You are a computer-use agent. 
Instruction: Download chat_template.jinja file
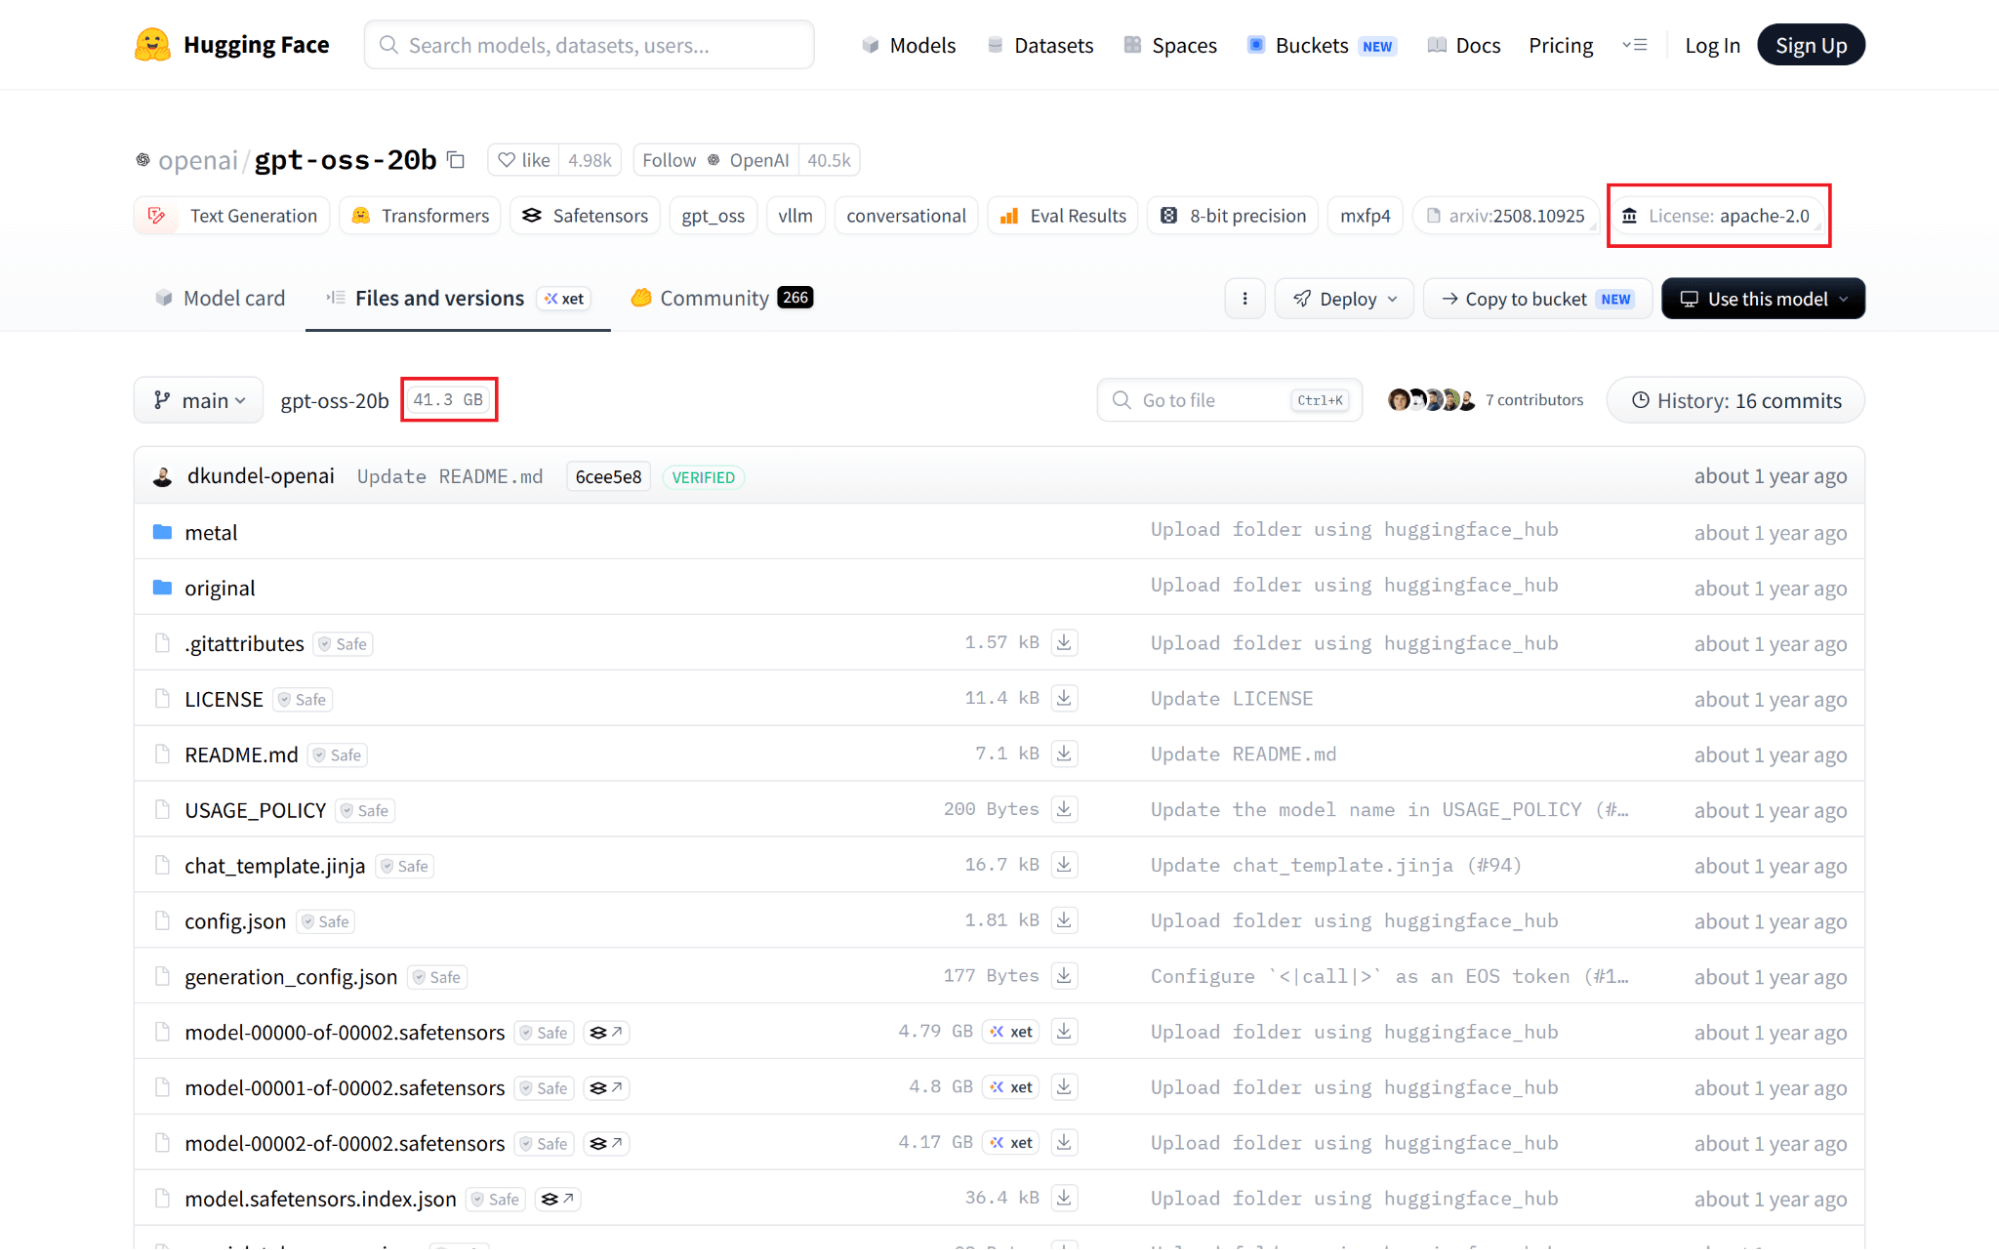1064,865
